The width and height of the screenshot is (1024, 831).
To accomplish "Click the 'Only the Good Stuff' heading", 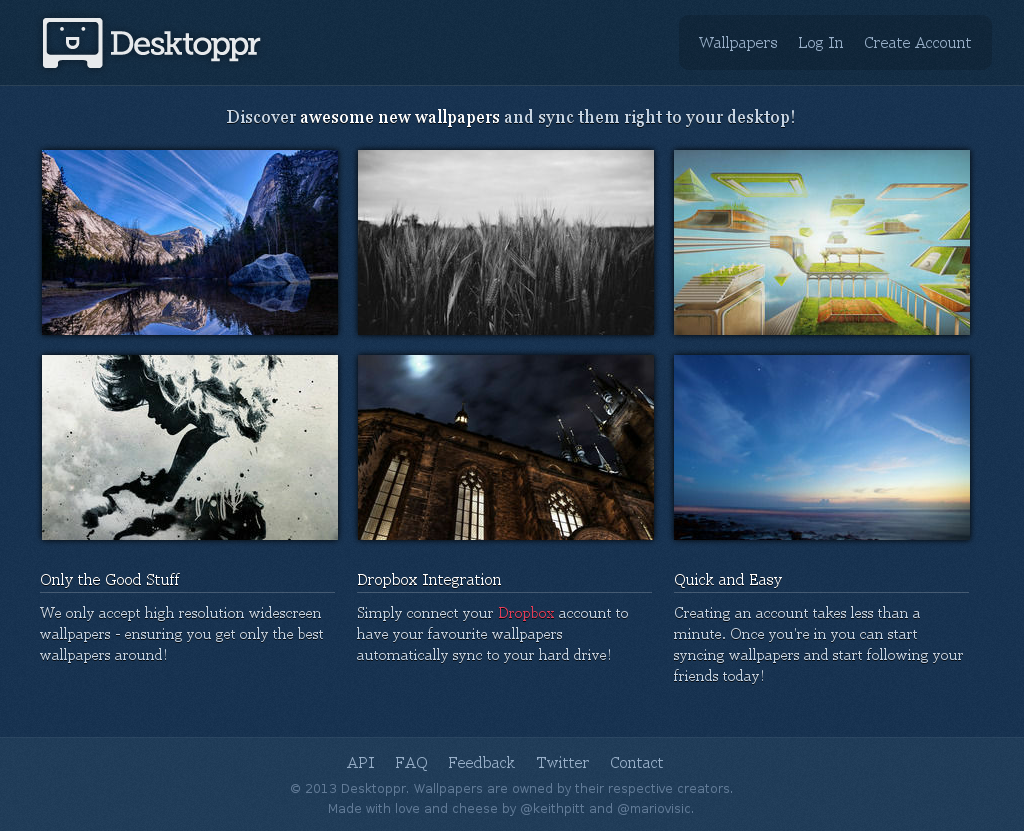I will [110, 580].
